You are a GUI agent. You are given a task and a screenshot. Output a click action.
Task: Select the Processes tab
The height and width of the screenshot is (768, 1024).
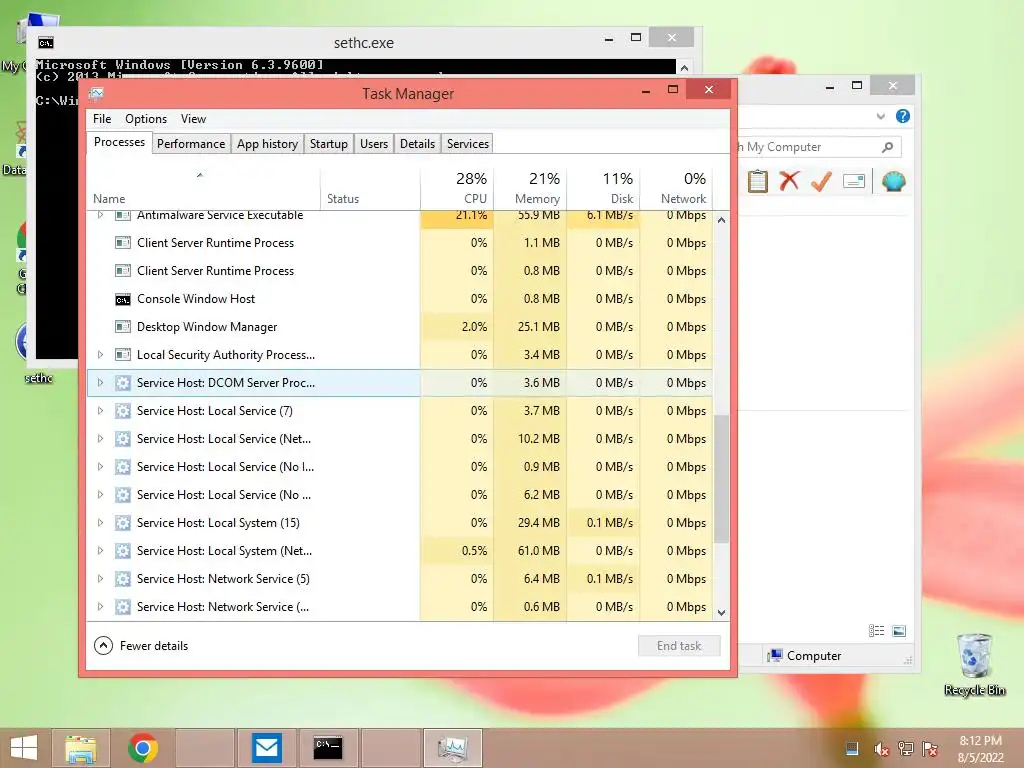click(120, 142)
